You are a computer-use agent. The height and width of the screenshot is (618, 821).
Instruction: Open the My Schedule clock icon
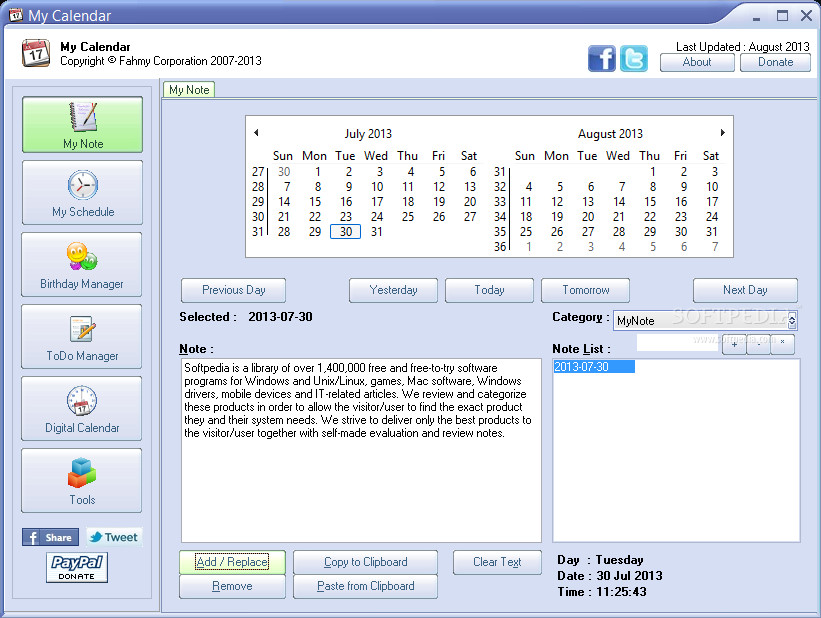pos(83,185)
